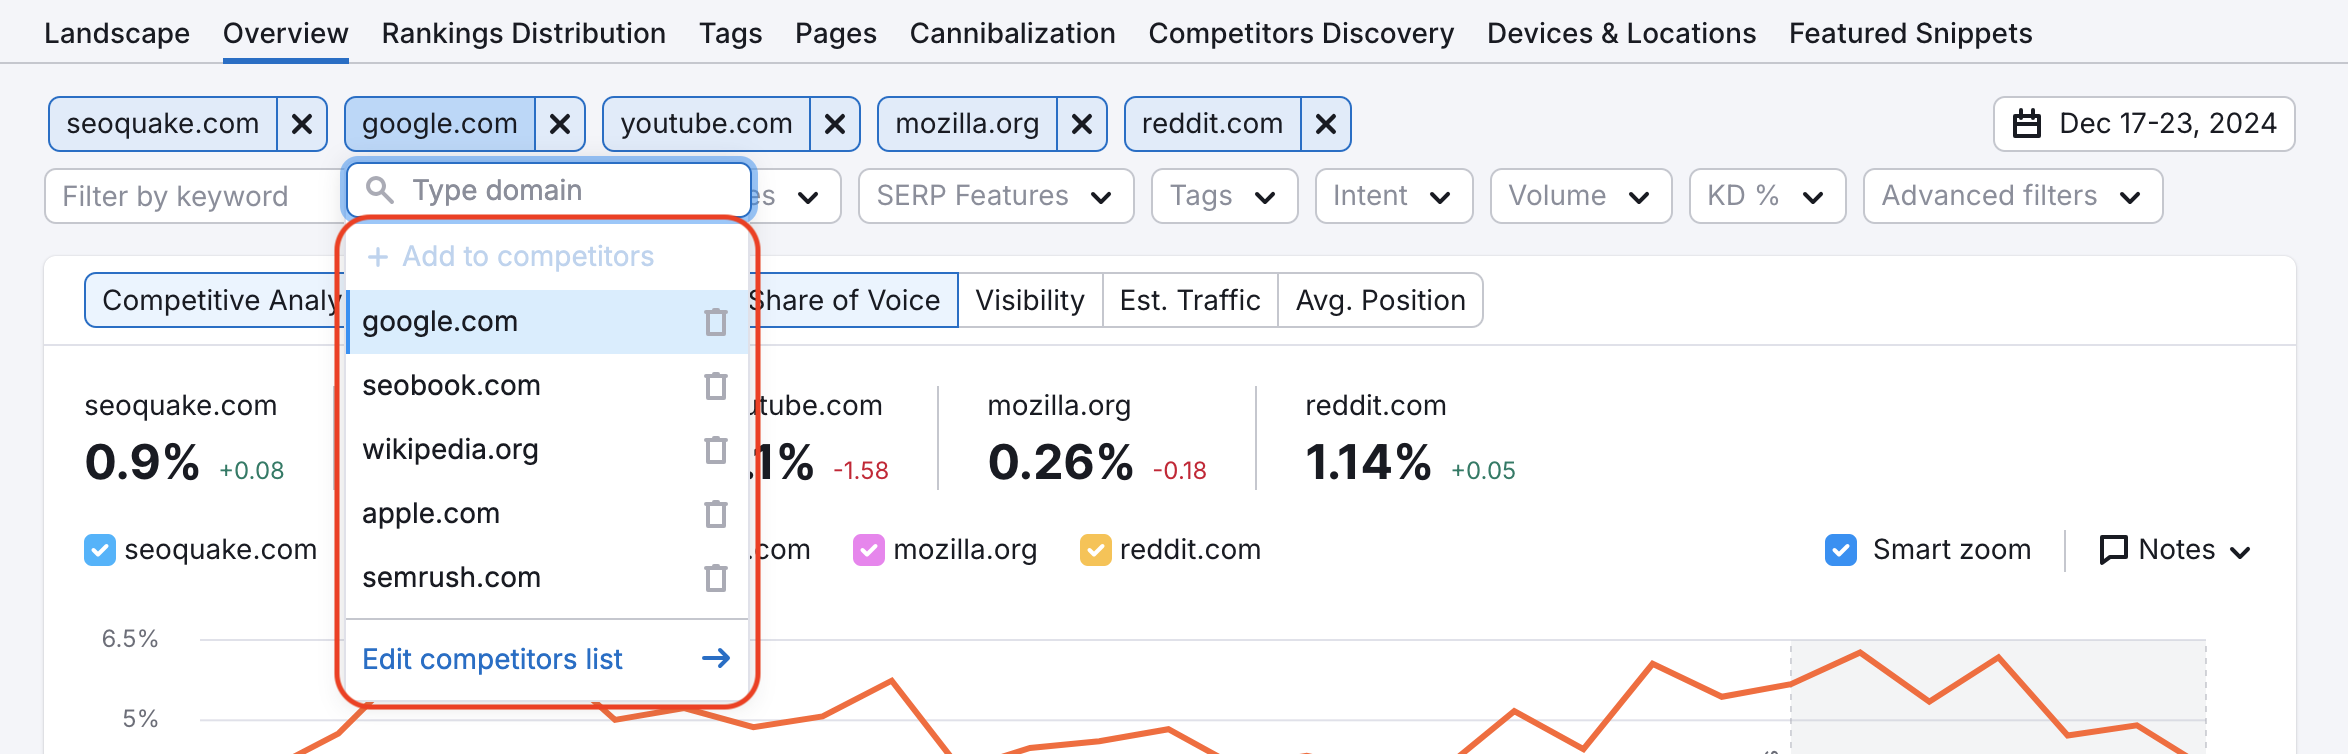Screen dimensions: 2348x754
Task: Toggle the mozilla.org legend checkbox
Action: tap(868, 550)
